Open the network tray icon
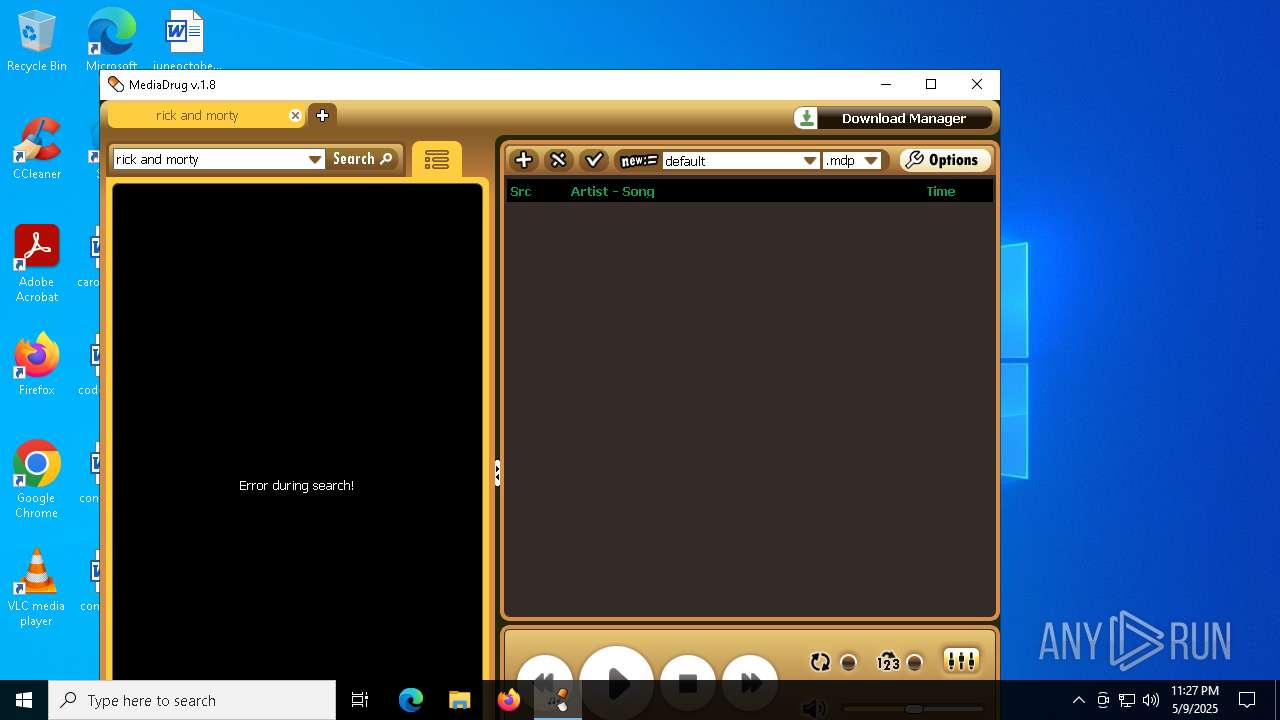Viewport: 1280px width, 720px height. 1127,700
